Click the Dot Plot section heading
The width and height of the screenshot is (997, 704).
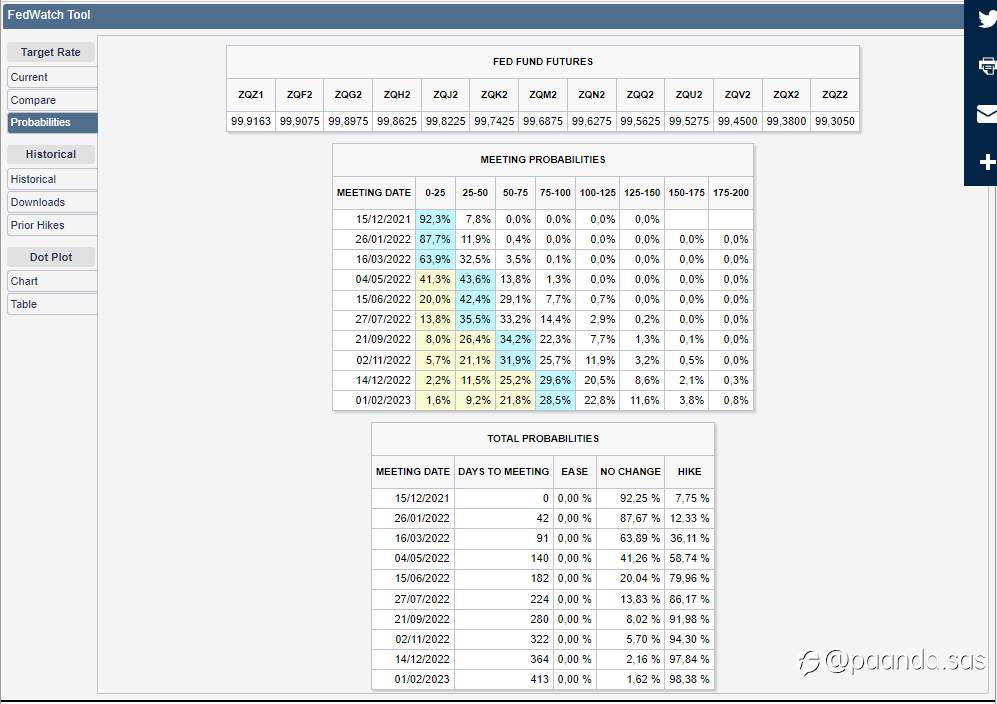tap(51, 257)
